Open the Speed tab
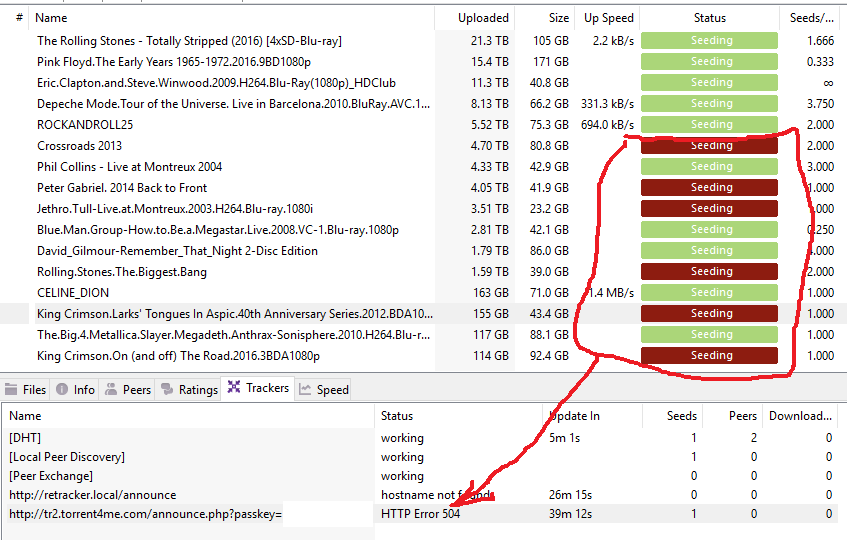847x540 pixels. pyautogui.click(x=323, y=389)
